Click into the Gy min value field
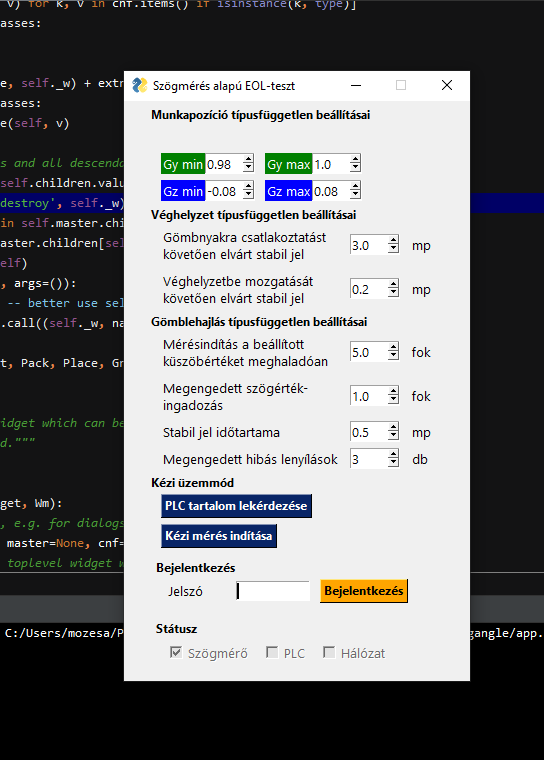This screenshot has height=760, width=544. [224, 164]
